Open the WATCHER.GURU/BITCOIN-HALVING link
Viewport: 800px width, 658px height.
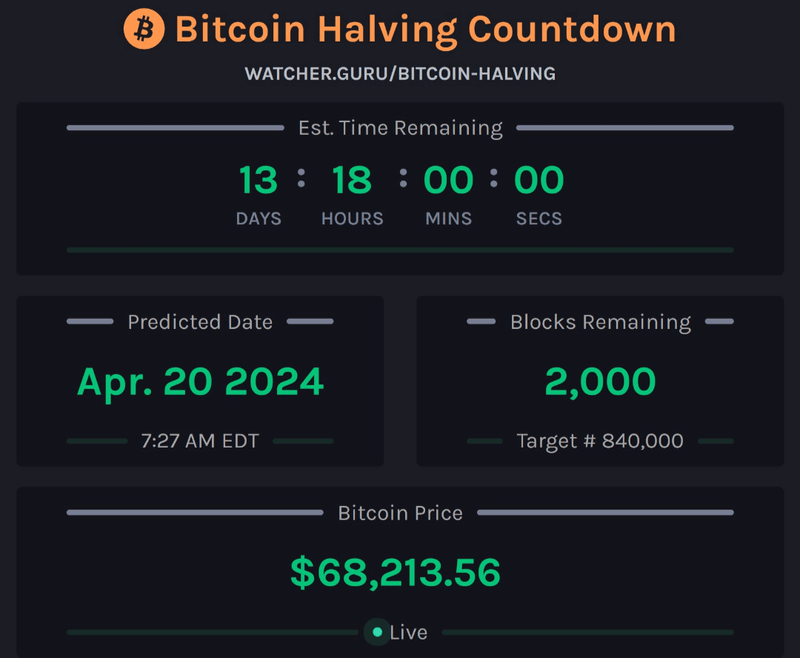(x=400, y=74)
